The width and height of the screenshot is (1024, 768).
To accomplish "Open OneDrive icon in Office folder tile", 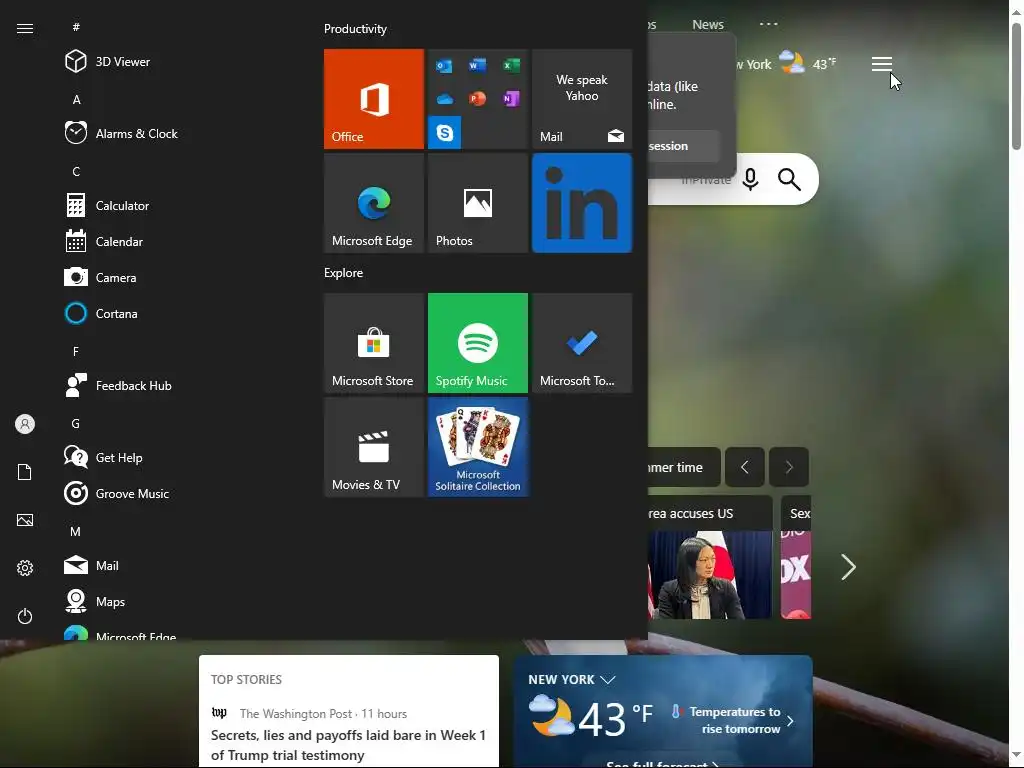I will tap(444, 99).
